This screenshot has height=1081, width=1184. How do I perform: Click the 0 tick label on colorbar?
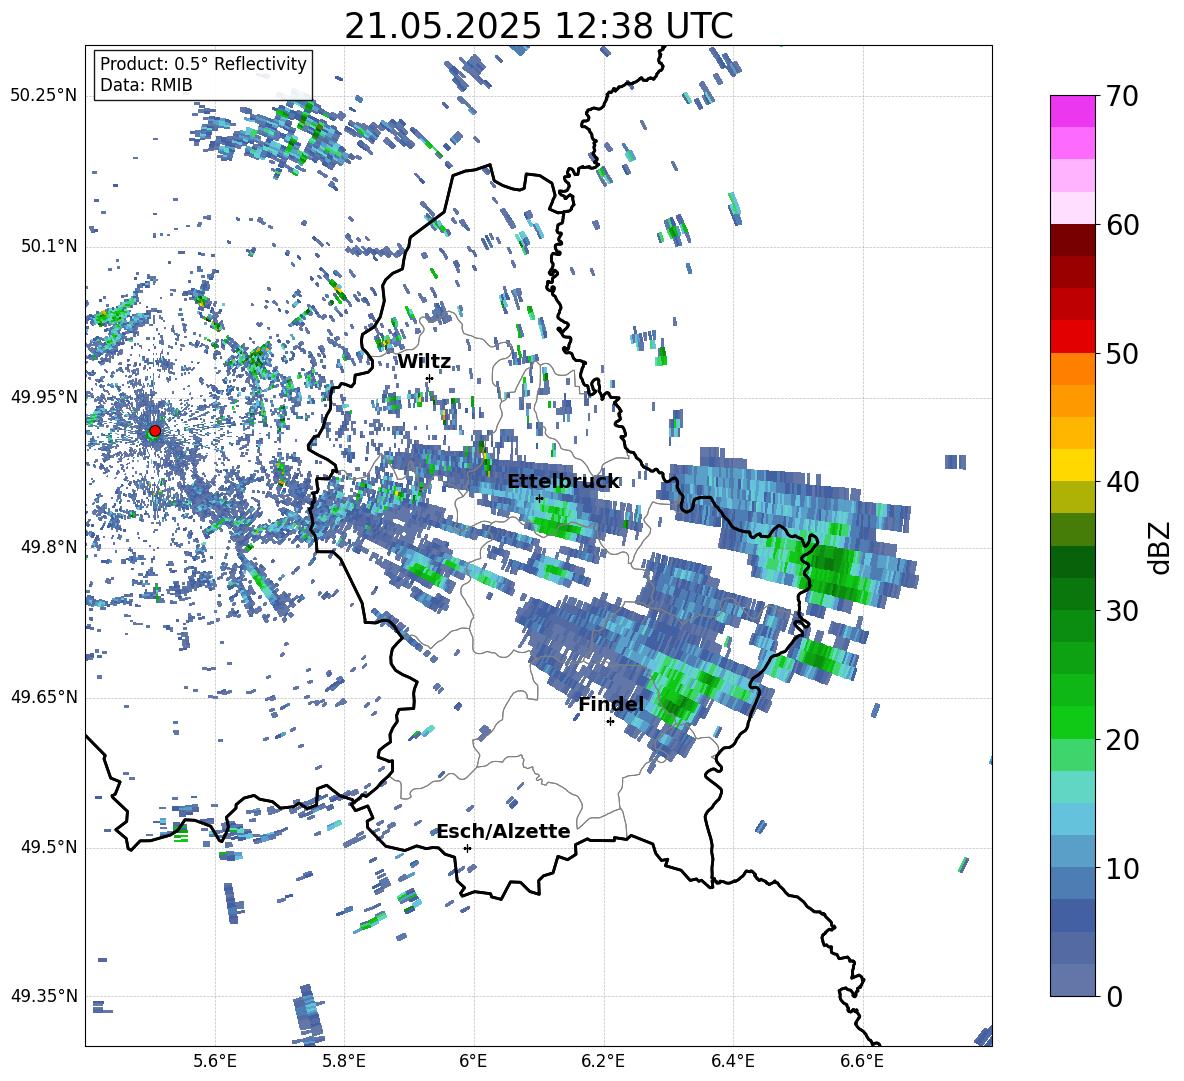1114,996
